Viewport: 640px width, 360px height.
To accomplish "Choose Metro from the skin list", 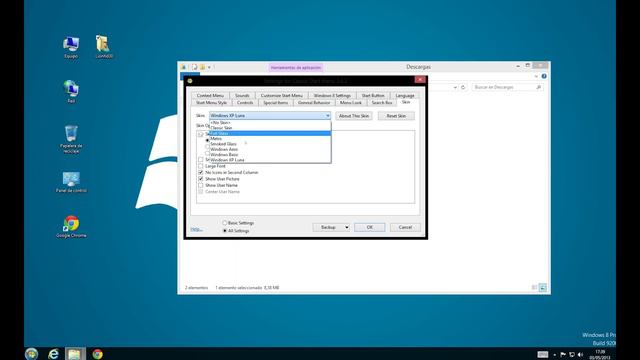I will click(270, 139).
